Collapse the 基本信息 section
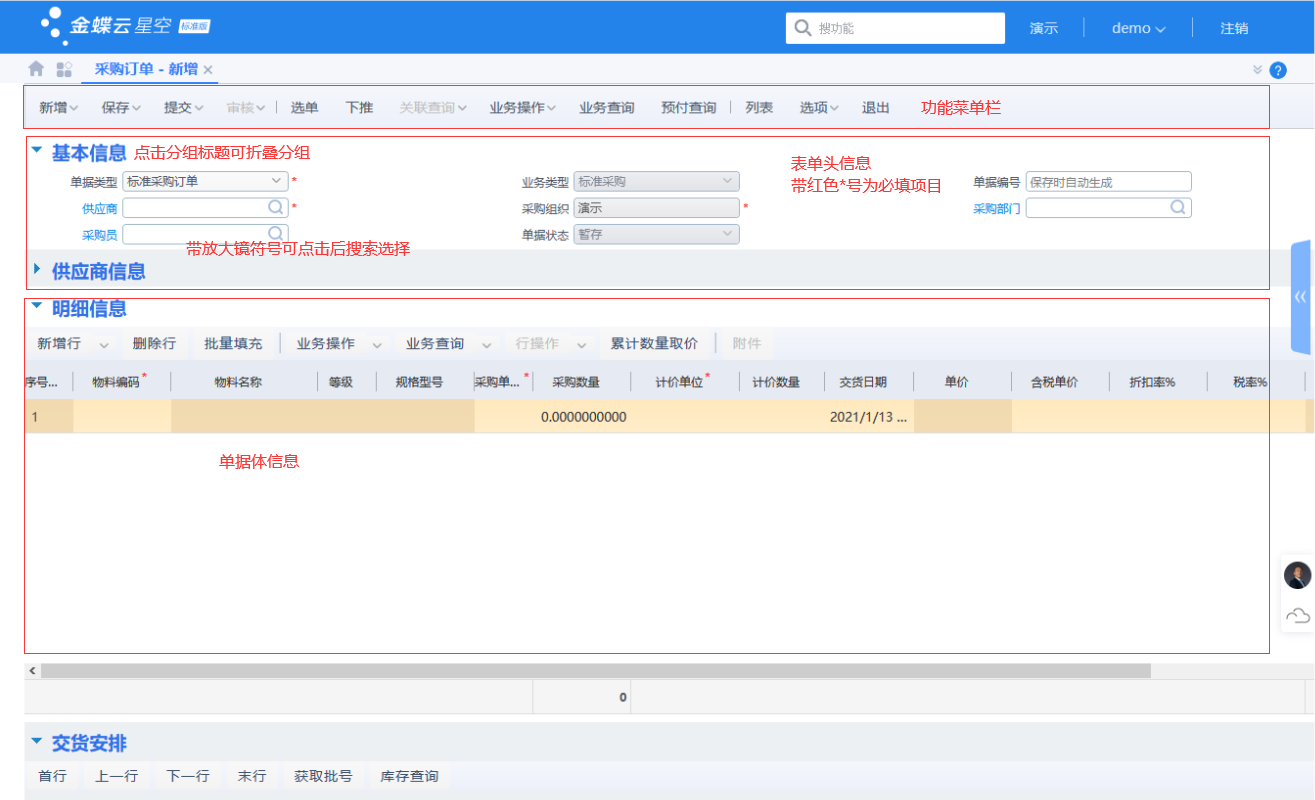This screenshot has height=800, width=1315. 37,152
